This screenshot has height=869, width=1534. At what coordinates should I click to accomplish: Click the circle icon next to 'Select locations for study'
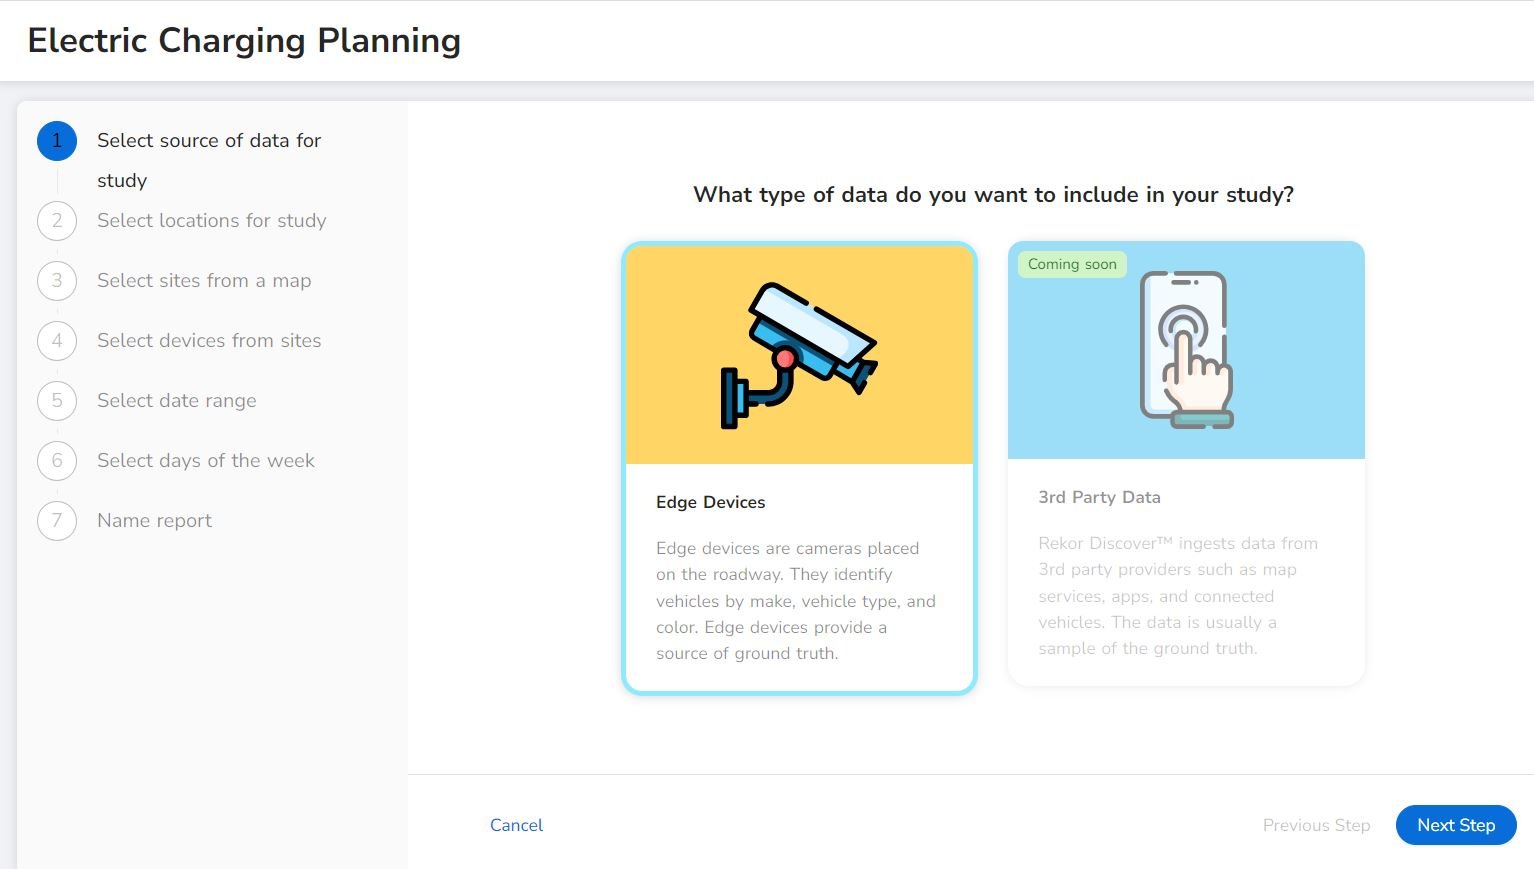point(56,221)
